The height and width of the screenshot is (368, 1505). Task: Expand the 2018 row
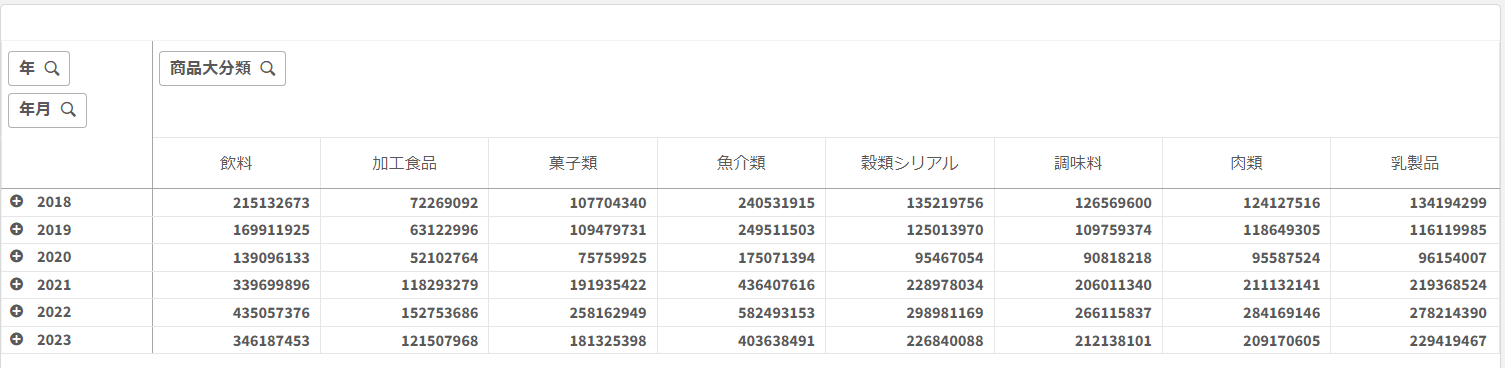pyautogui.click(x=16, y=202)
